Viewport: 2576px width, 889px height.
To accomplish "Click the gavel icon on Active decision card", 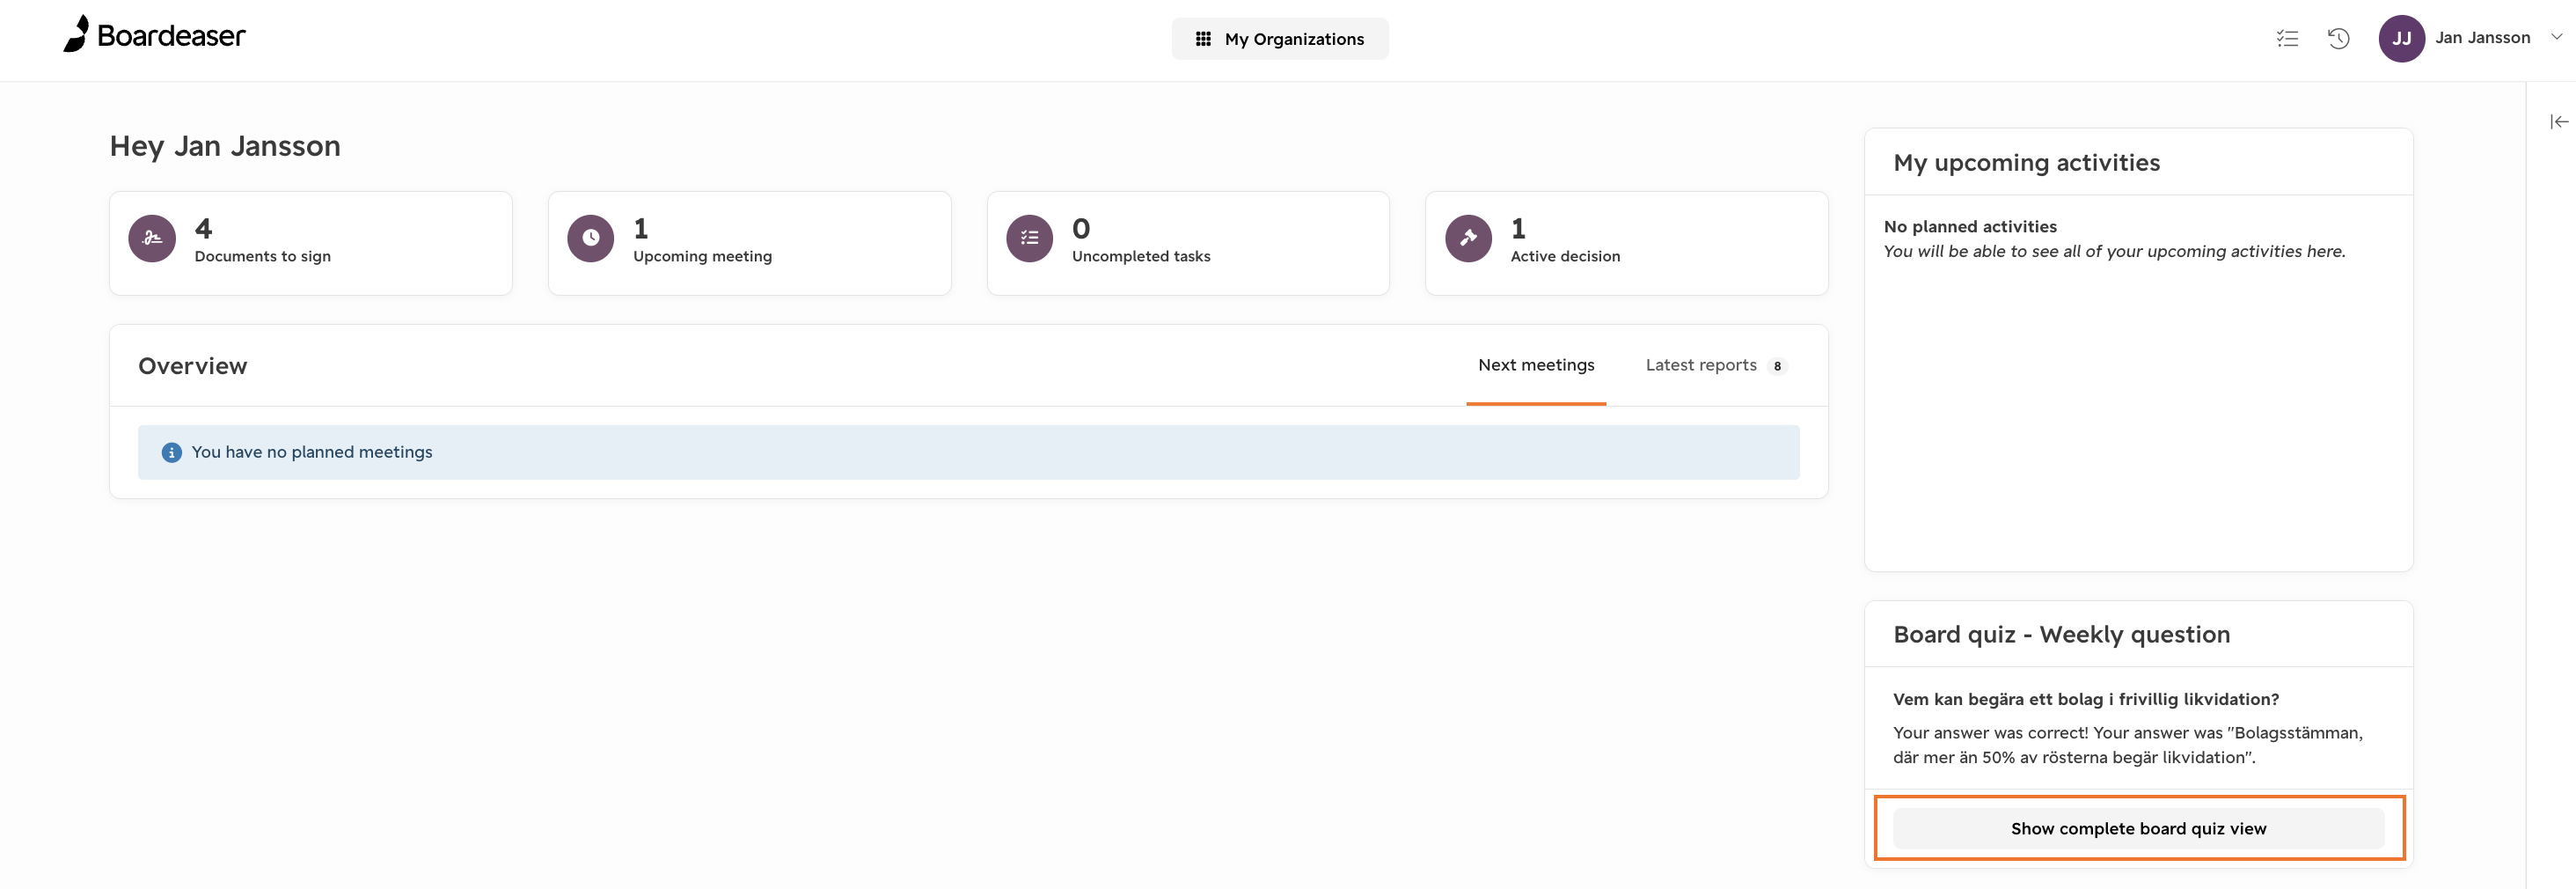I will click(x=1467, y=238).
